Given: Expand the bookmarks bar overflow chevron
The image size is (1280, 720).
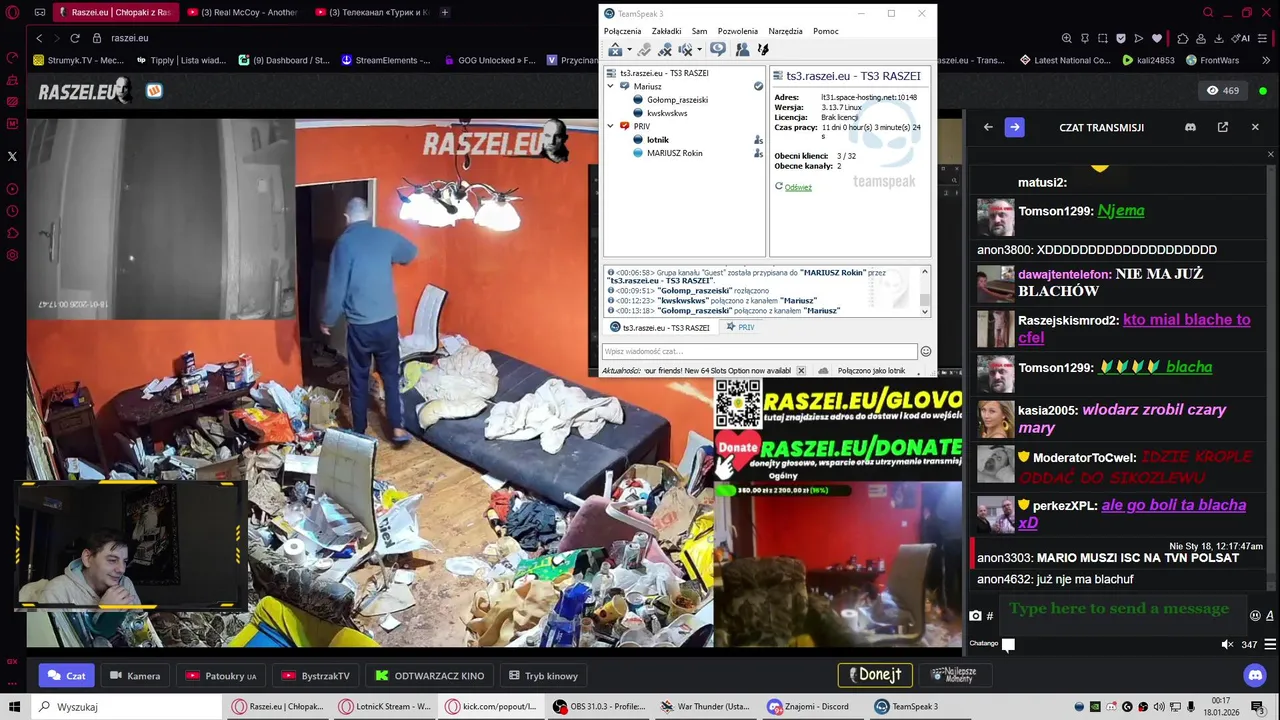Looking at the screenshot, I should (x=1264, y=60).
